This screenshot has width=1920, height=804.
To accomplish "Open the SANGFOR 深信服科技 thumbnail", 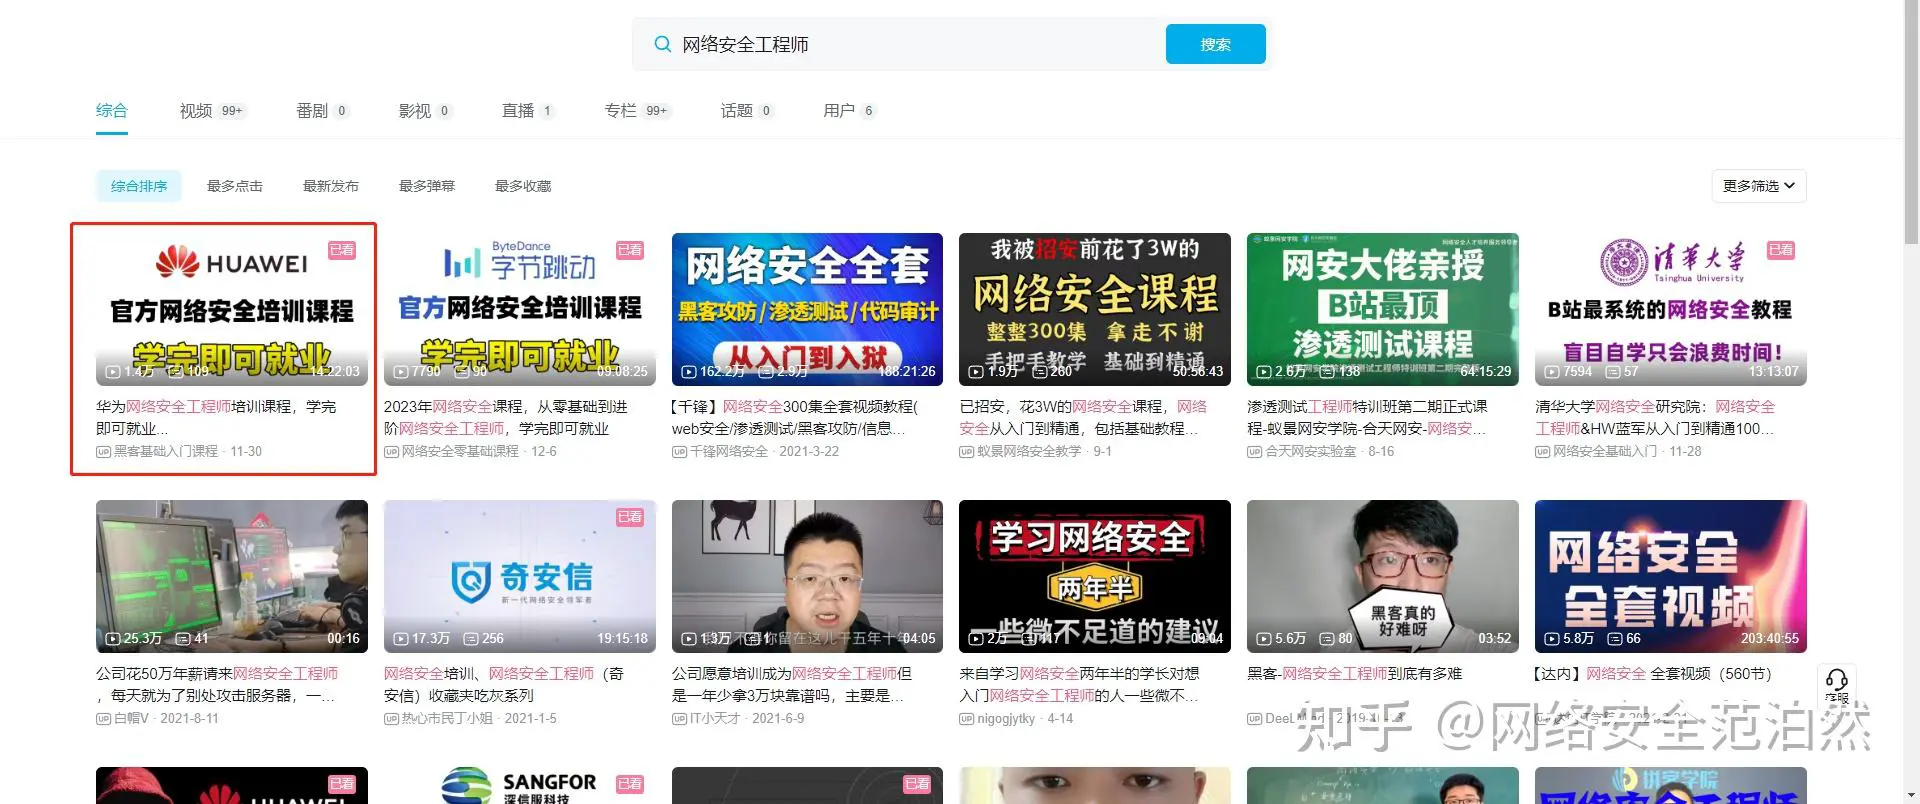I will click(x=520, y=786).
